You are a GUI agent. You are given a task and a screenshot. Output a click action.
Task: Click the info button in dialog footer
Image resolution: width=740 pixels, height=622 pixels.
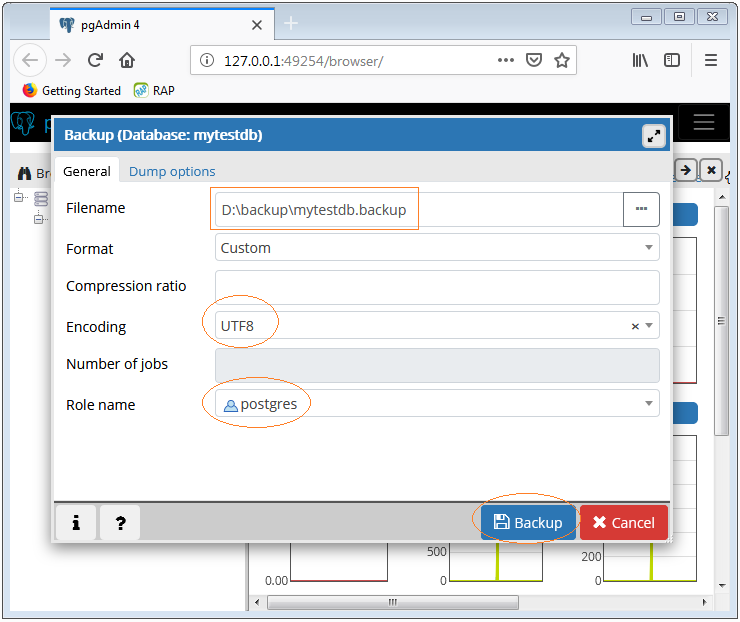[76, 522]
